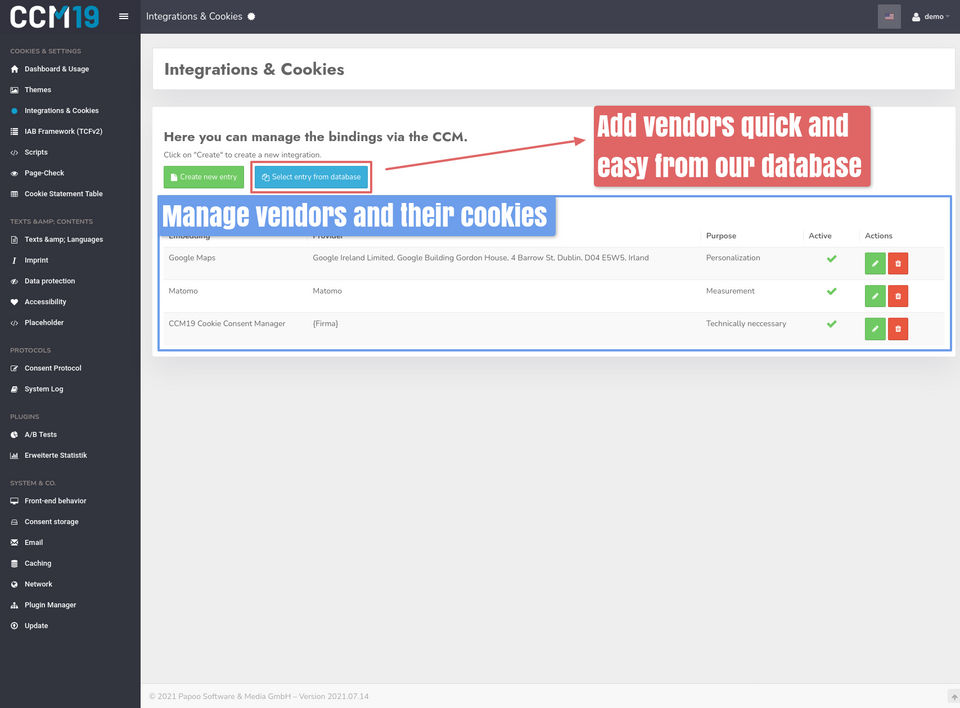
Task: Open Integrations & Cookies sidebar item
Action: pos(61,111)
